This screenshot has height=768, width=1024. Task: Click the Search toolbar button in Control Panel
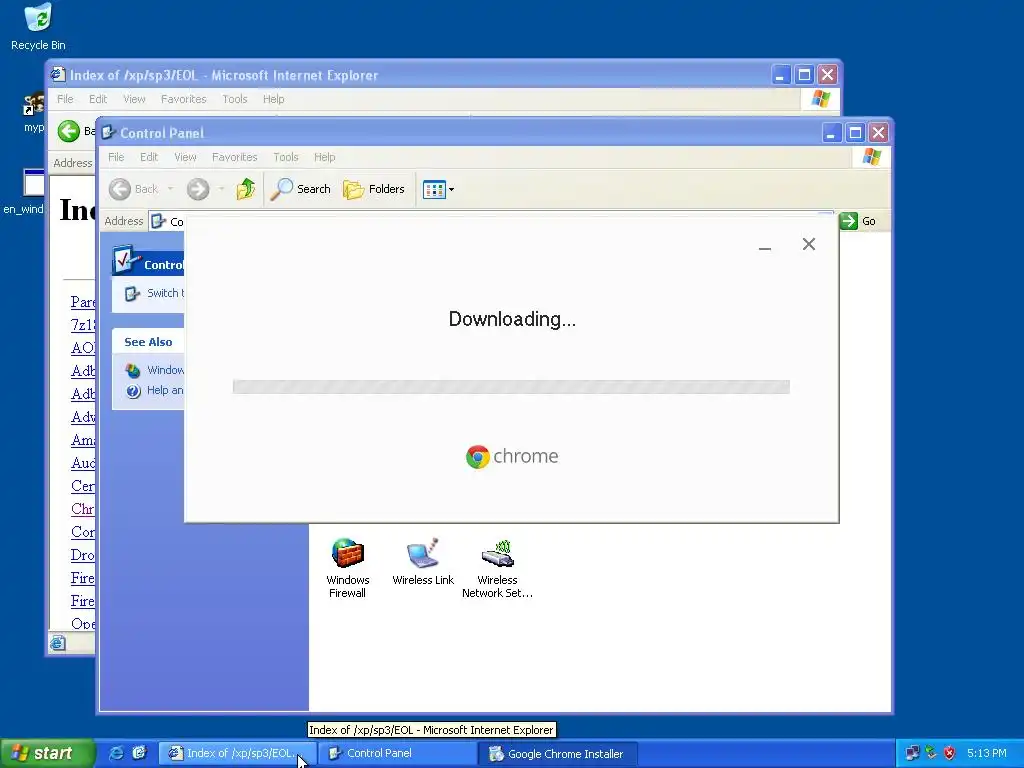click(x=301, y=189)
